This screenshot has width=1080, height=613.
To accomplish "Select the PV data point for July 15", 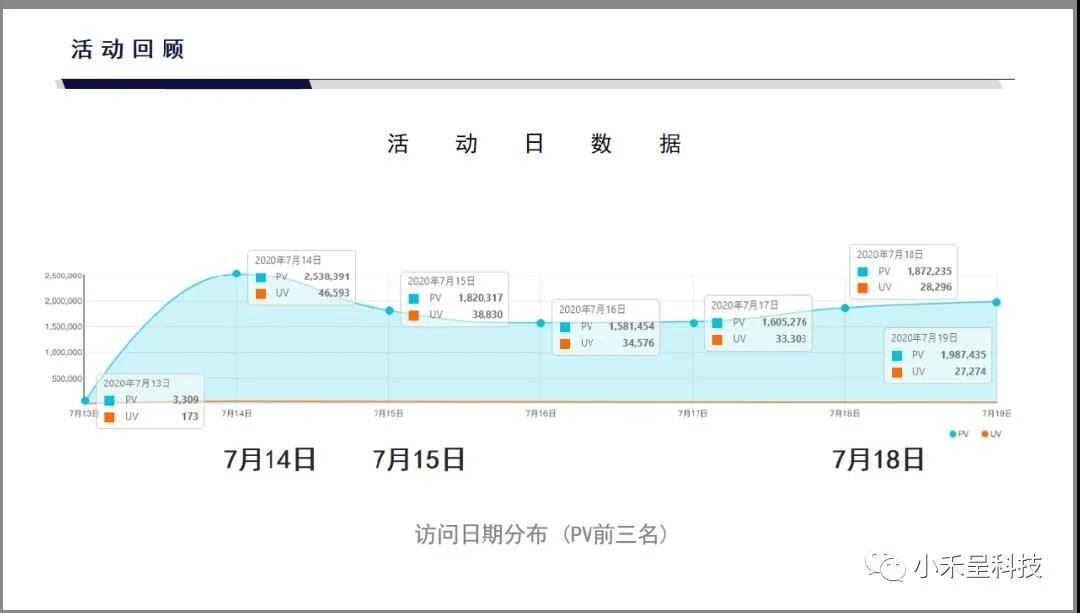I will [x=389, y=310].
